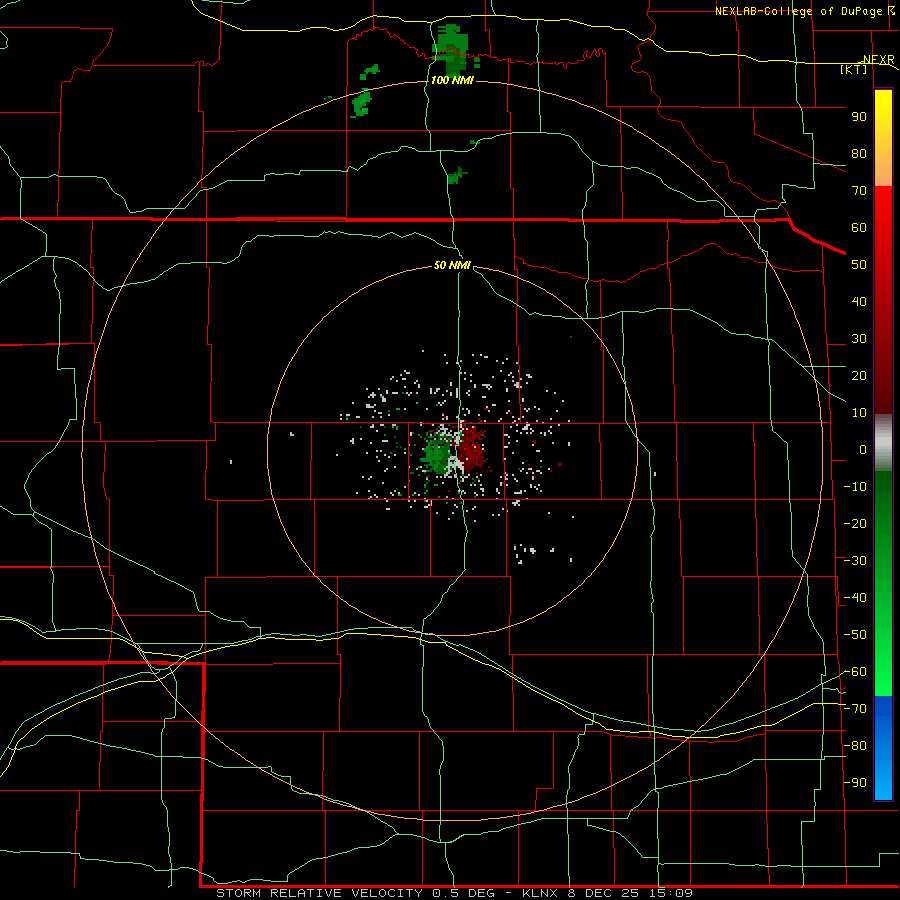Click the -80 scale value
This screenshot has height=900, width=900.
point(855,746)
